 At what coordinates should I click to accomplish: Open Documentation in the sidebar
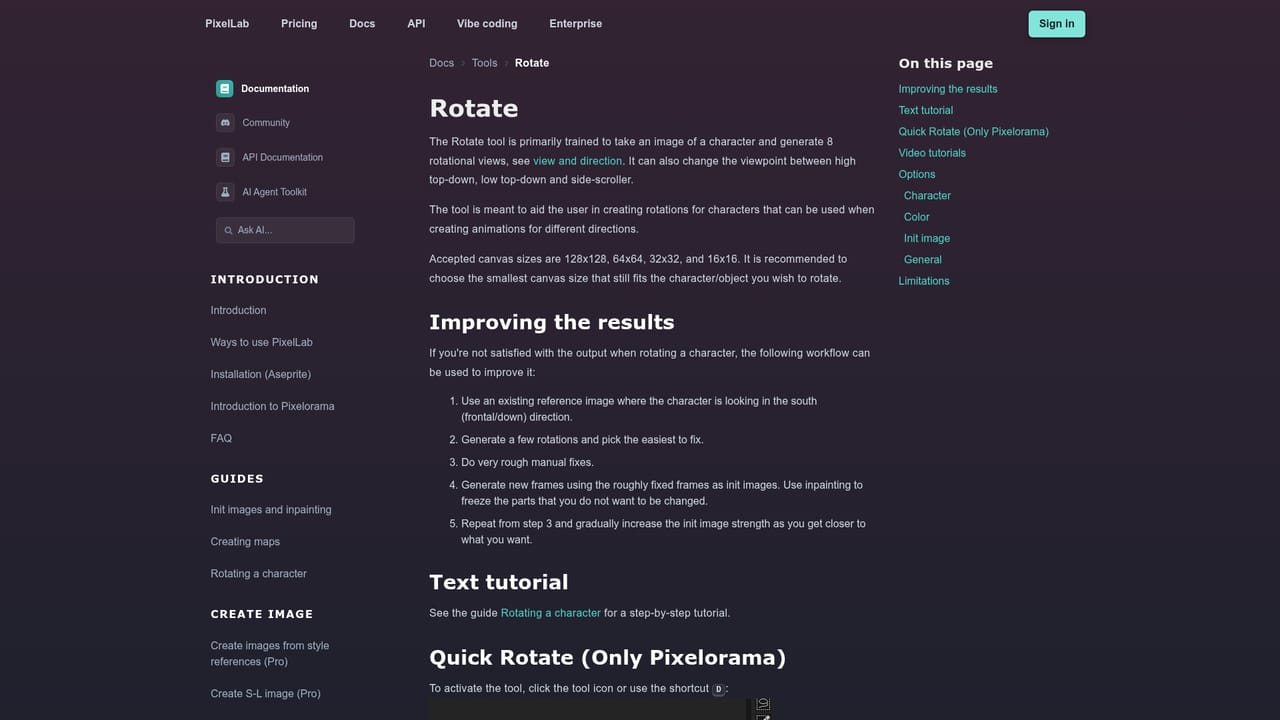pyautogui.click(x=275, y=89)
